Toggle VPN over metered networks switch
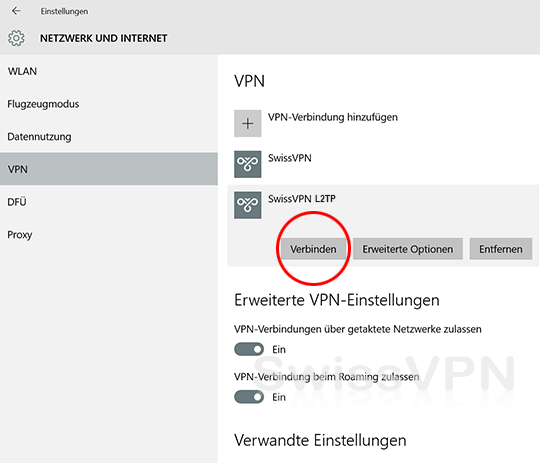The width and height of the screenshot is (540, 463). (x=249, y=349)
